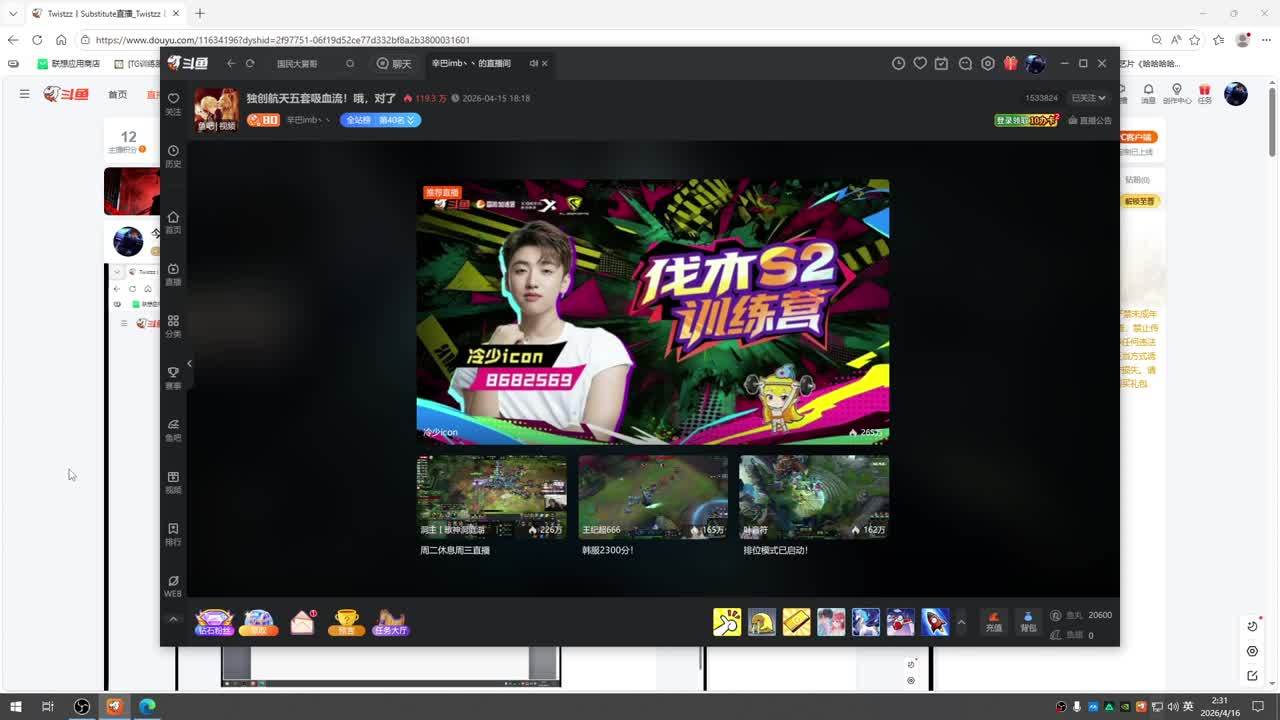The image size is (1280, 720).
Task: Open the envelope icon with red badge
Action: (303, 622)
